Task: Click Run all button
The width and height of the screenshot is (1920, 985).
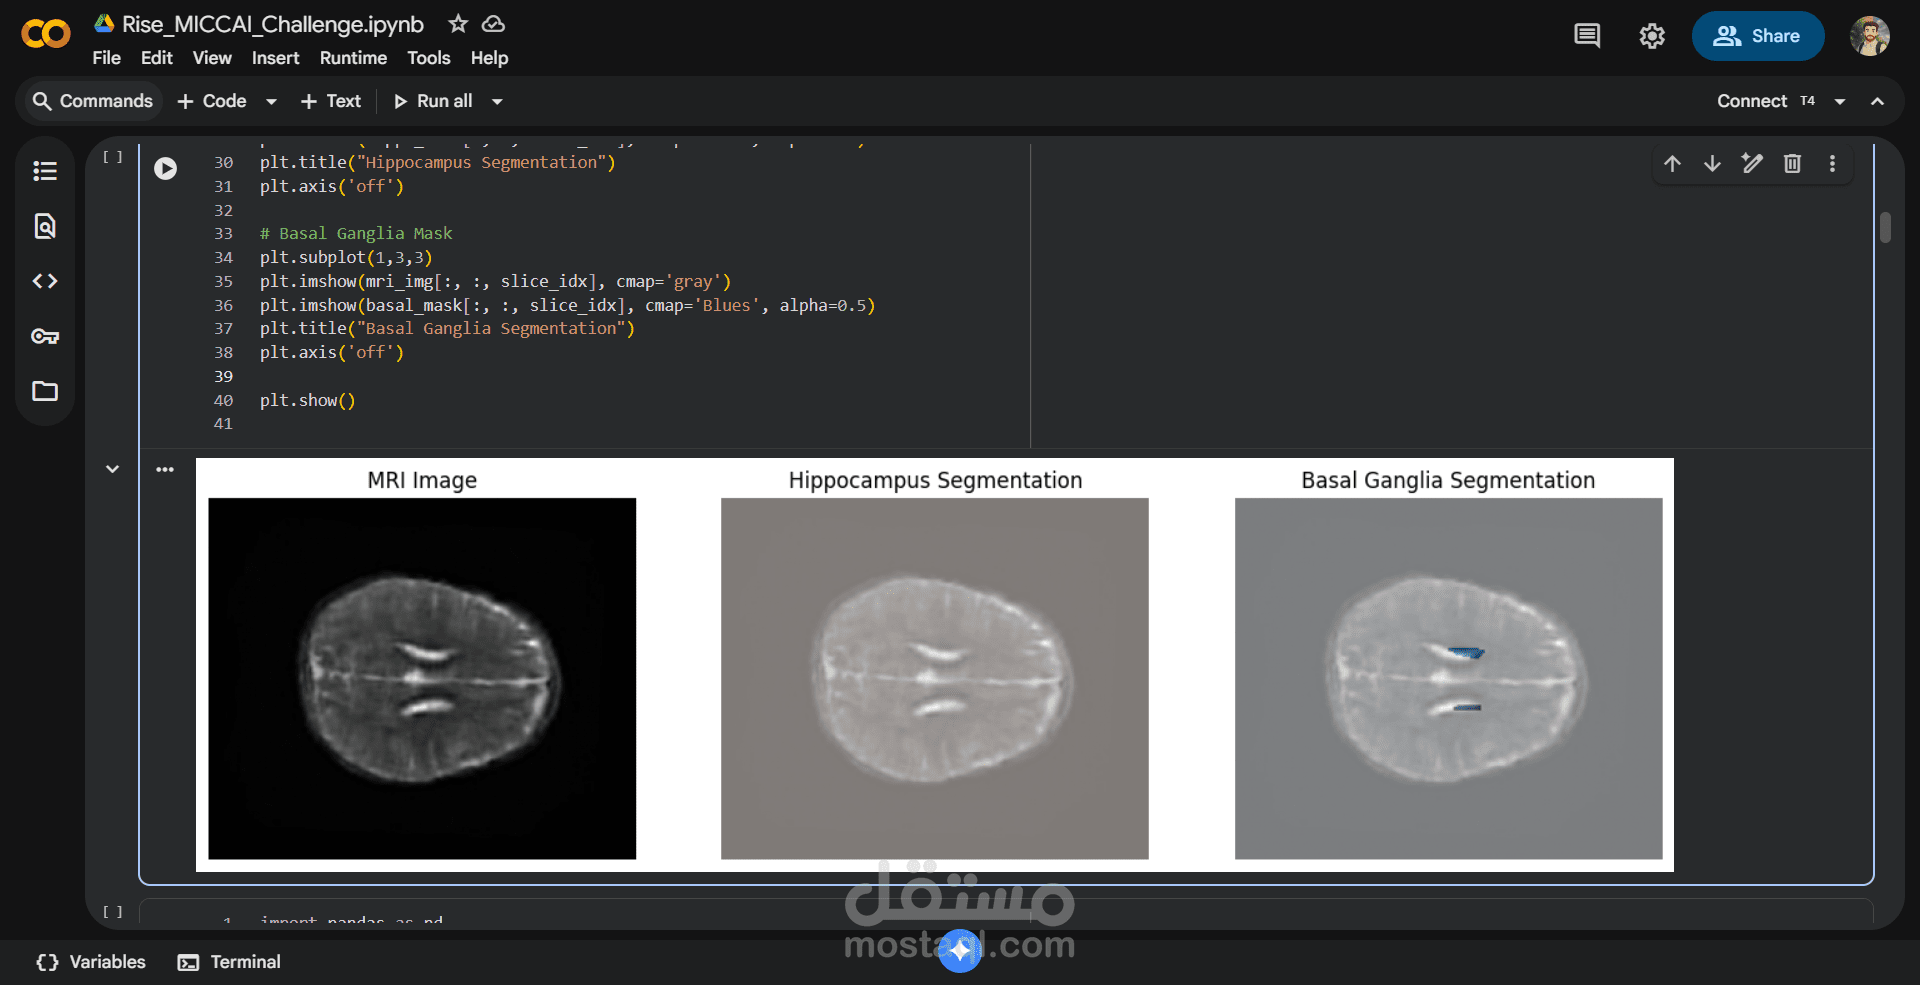Action: 434,101
